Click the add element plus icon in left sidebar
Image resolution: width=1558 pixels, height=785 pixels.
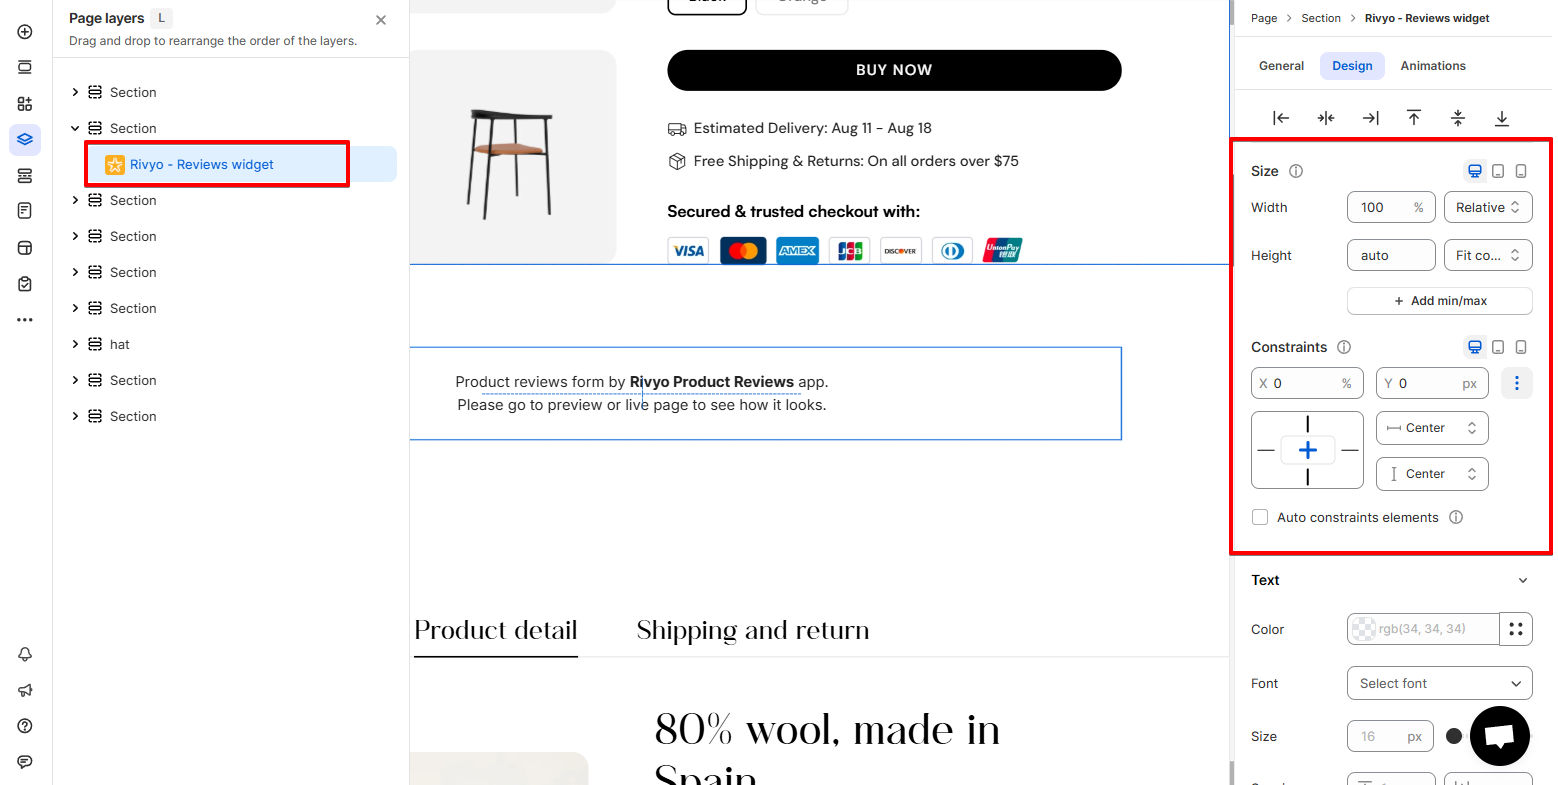click(x=25, y=32)
